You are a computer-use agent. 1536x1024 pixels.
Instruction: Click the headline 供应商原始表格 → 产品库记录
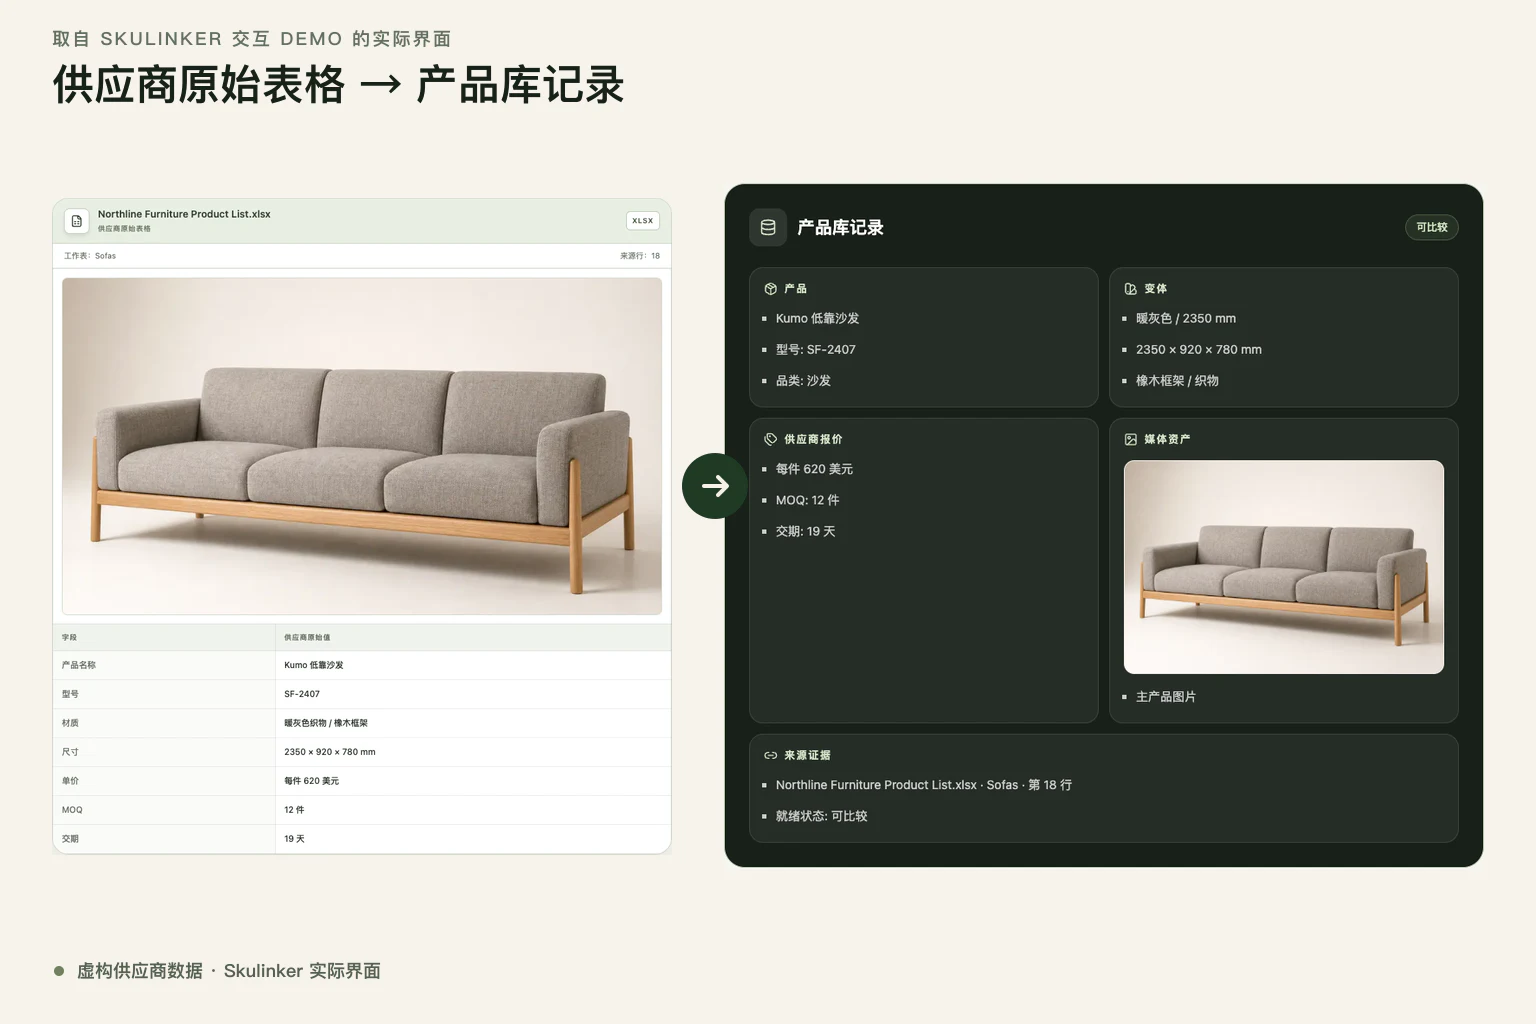click(339, 85)
